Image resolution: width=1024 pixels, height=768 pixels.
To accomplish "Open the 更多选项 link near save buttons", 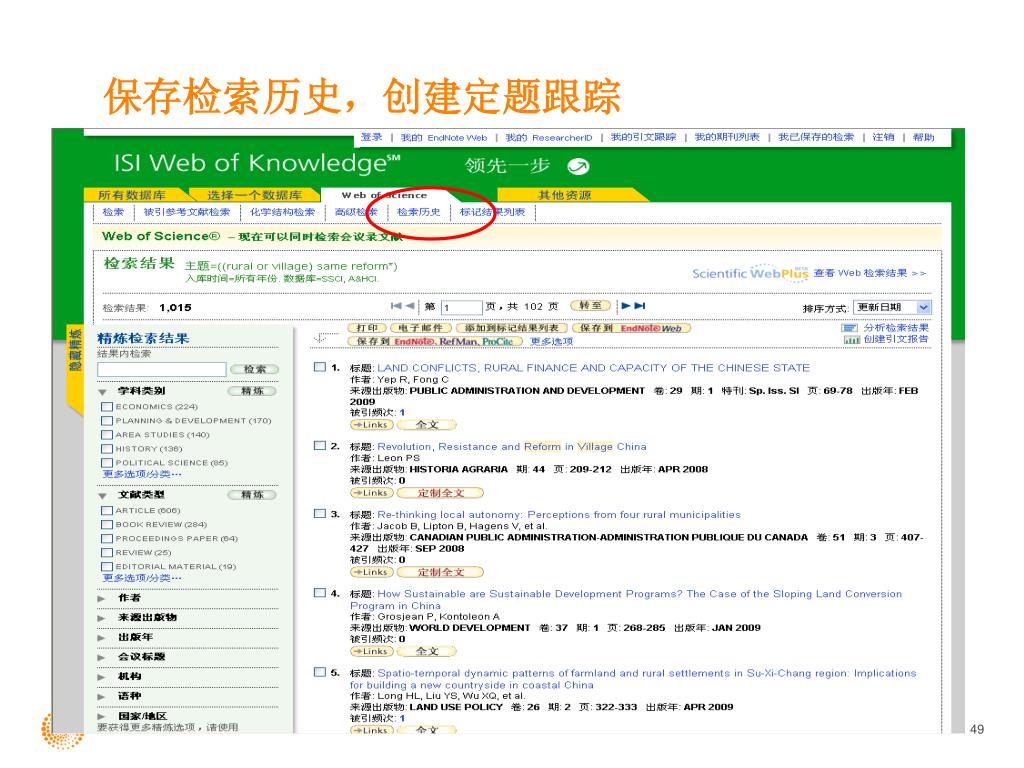I will pyautogui.click(x=551, y=341).
